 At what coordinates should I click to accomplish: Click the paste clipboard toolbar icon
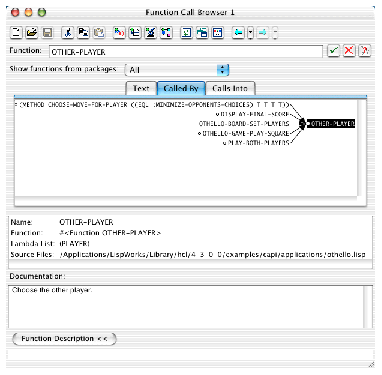(99, 32)
